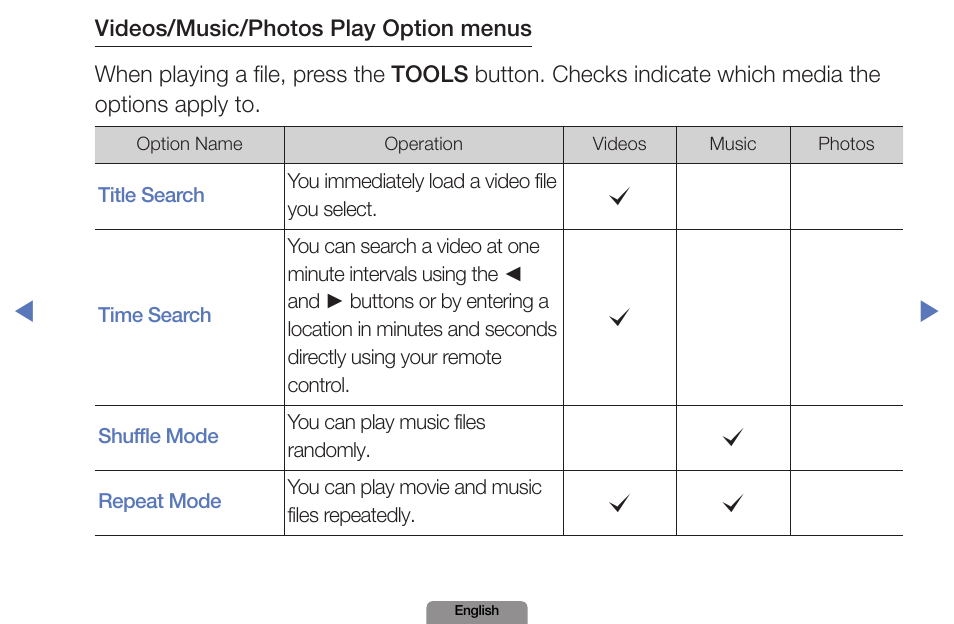Click the Videos checkmark for Time Search
This screenshot has height=624, width=954.
(619, 317)
